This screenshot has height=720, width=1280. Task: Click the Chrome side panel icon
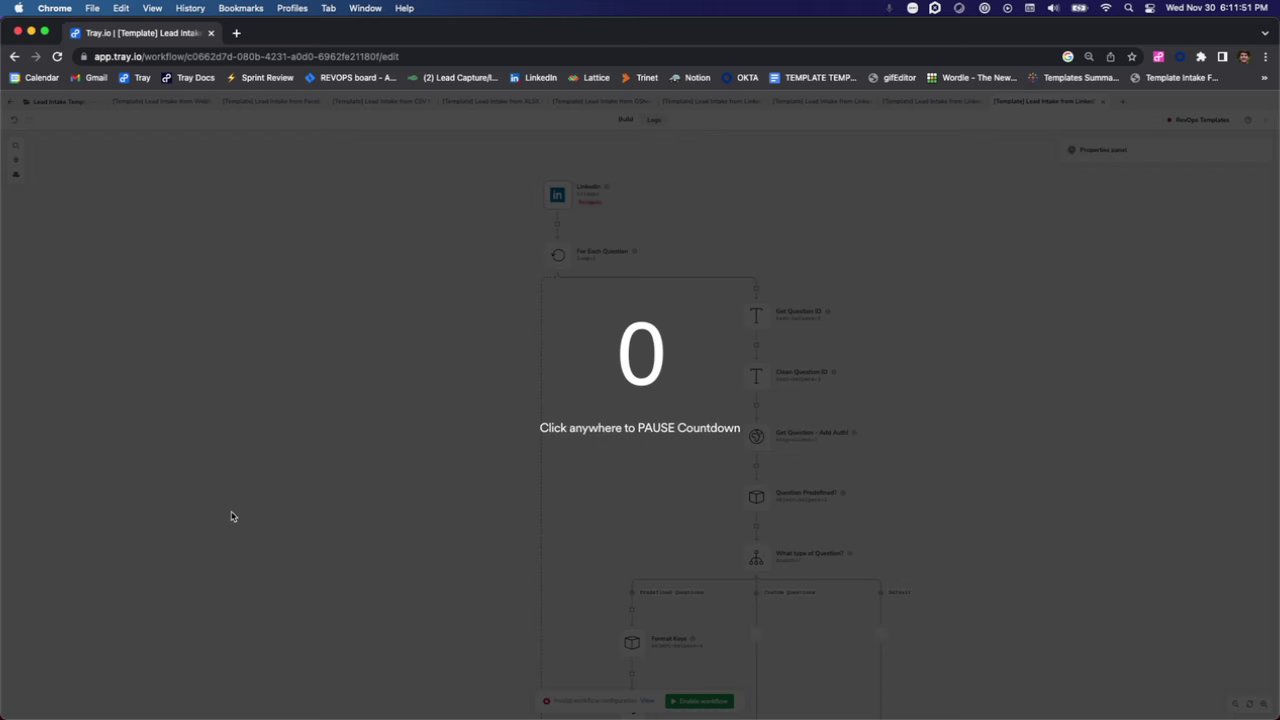tap(1222, 57)
